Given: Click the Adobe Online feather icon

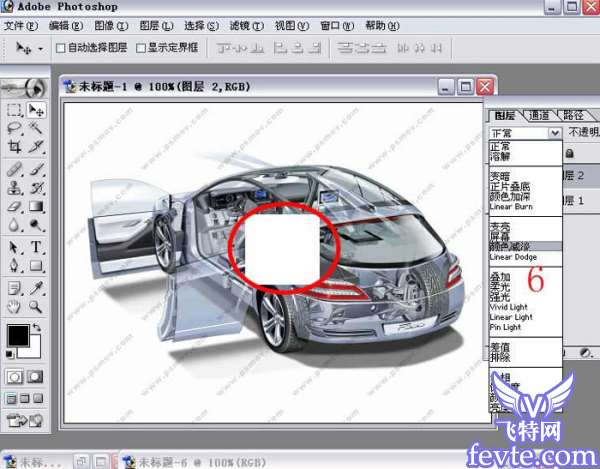Looking at the screenshot, I should click(x=25, y=88).
